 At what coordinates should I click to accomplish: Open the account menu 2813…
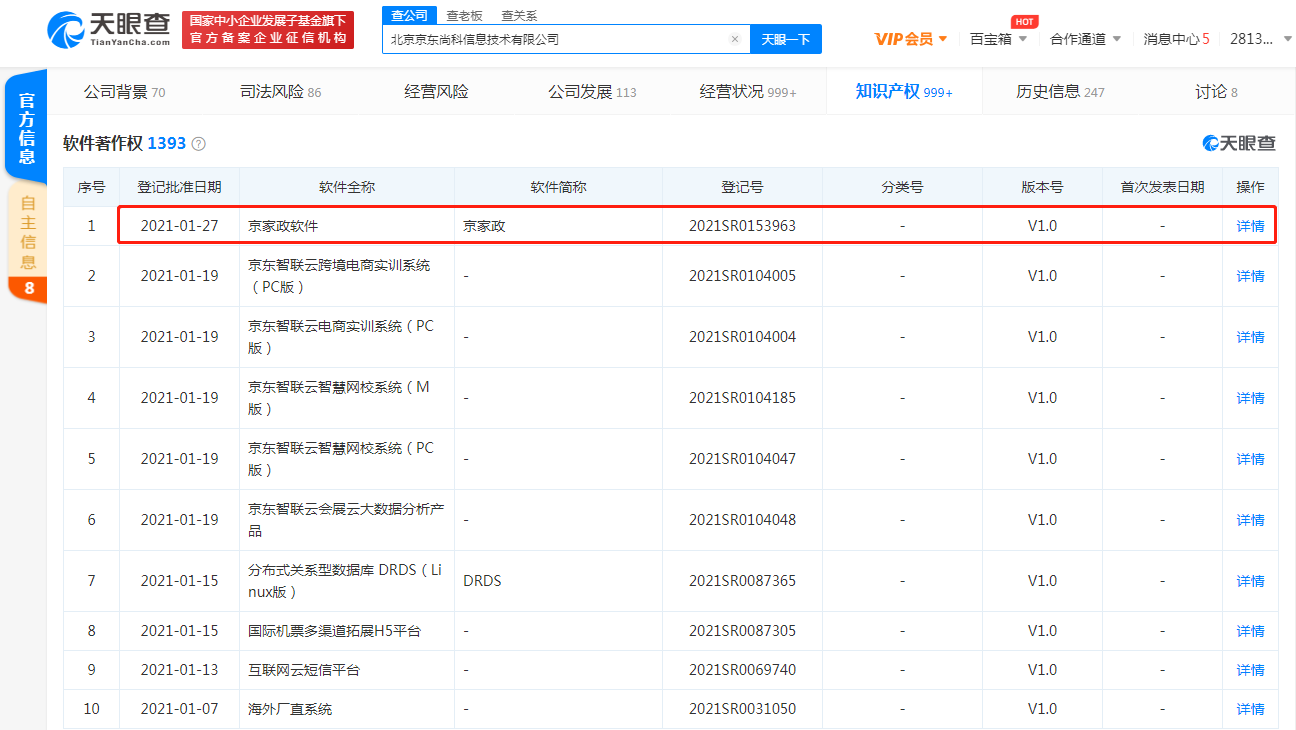tap(1261, 39)
